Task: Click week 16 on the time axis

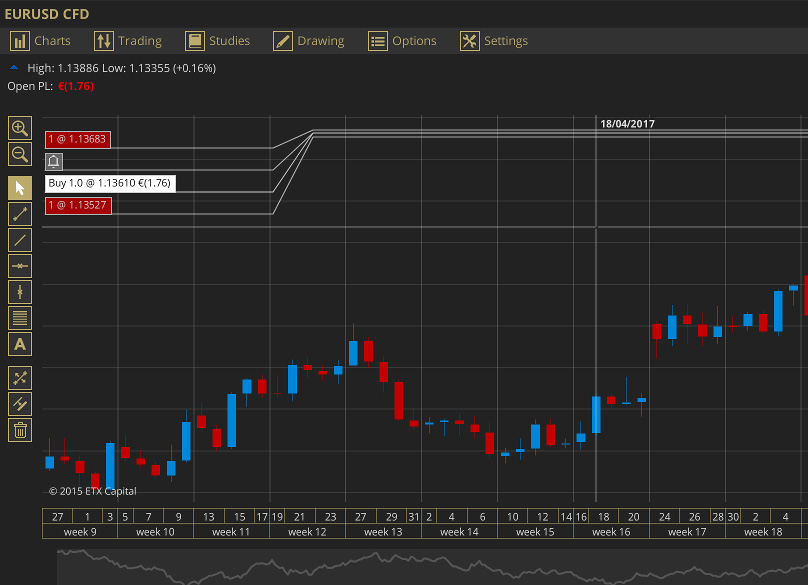Action: (x=611, y=531)
